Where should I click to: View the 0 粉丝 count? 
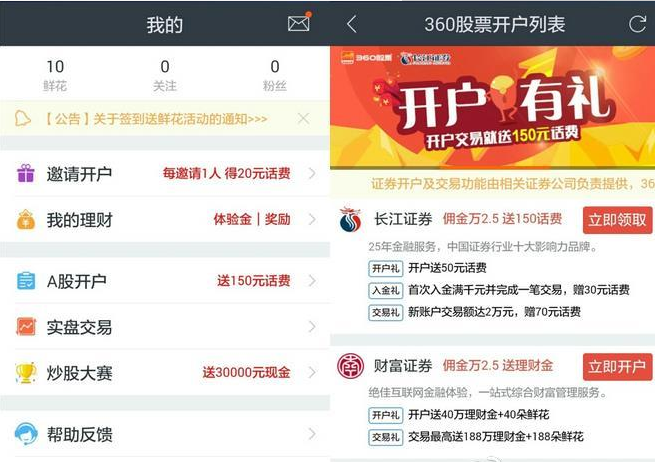coord(274,75)
